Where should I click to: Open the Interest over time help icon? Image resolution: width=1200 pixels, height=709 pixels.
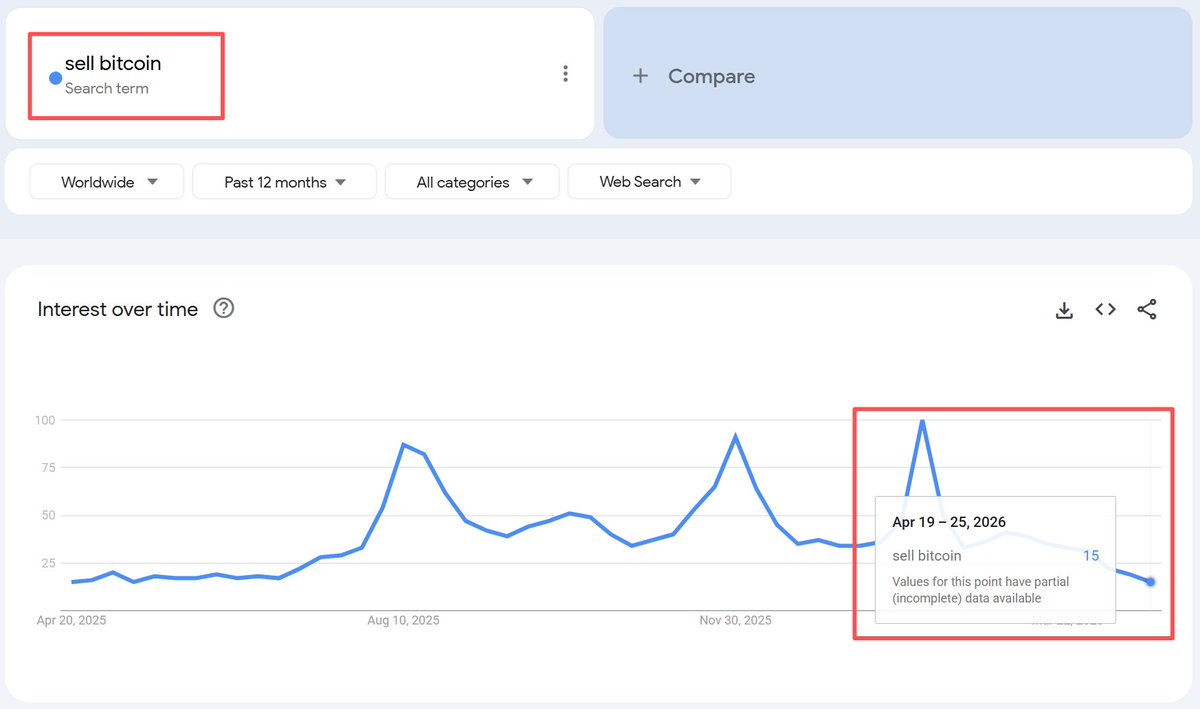point(223,308)
